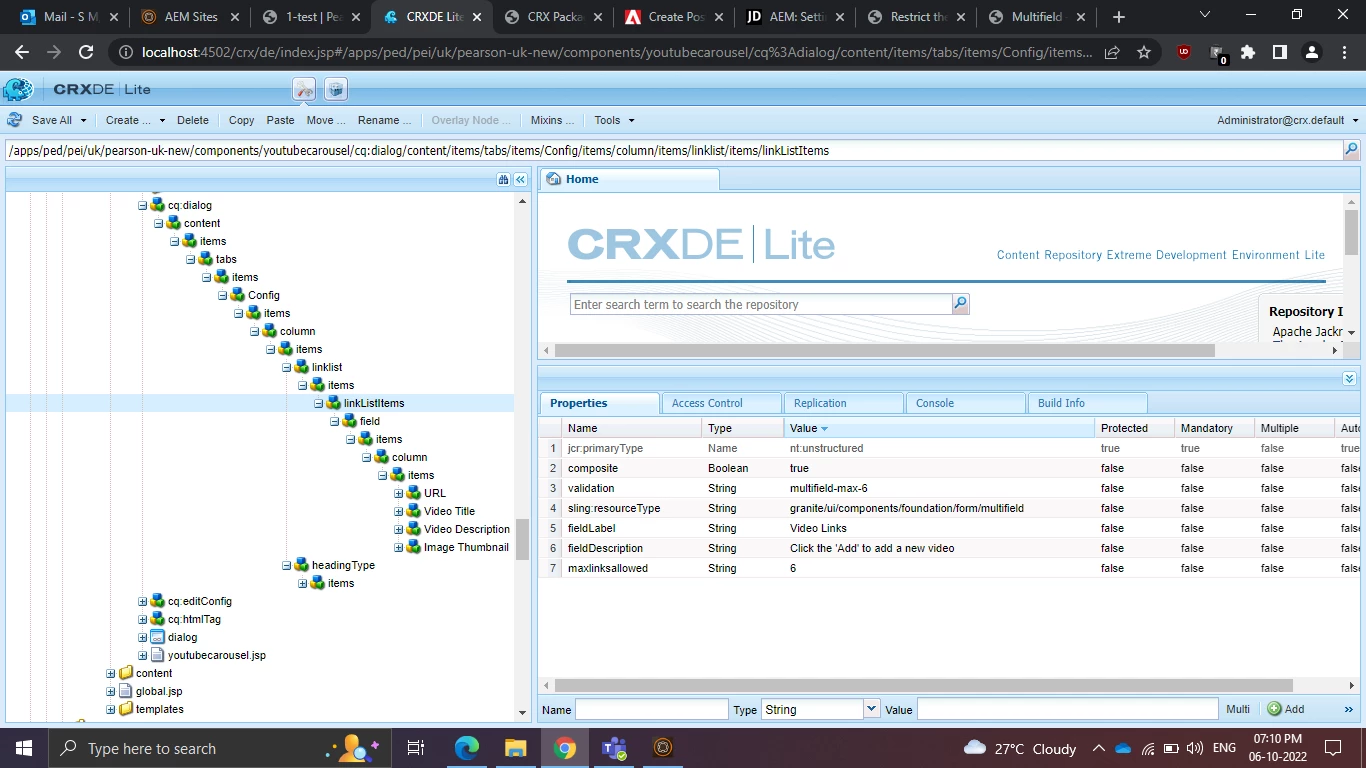The width and height of the screenshot is (1366, 768).
Task: Select the Properties tab
Action: click(x=599, y=403)
